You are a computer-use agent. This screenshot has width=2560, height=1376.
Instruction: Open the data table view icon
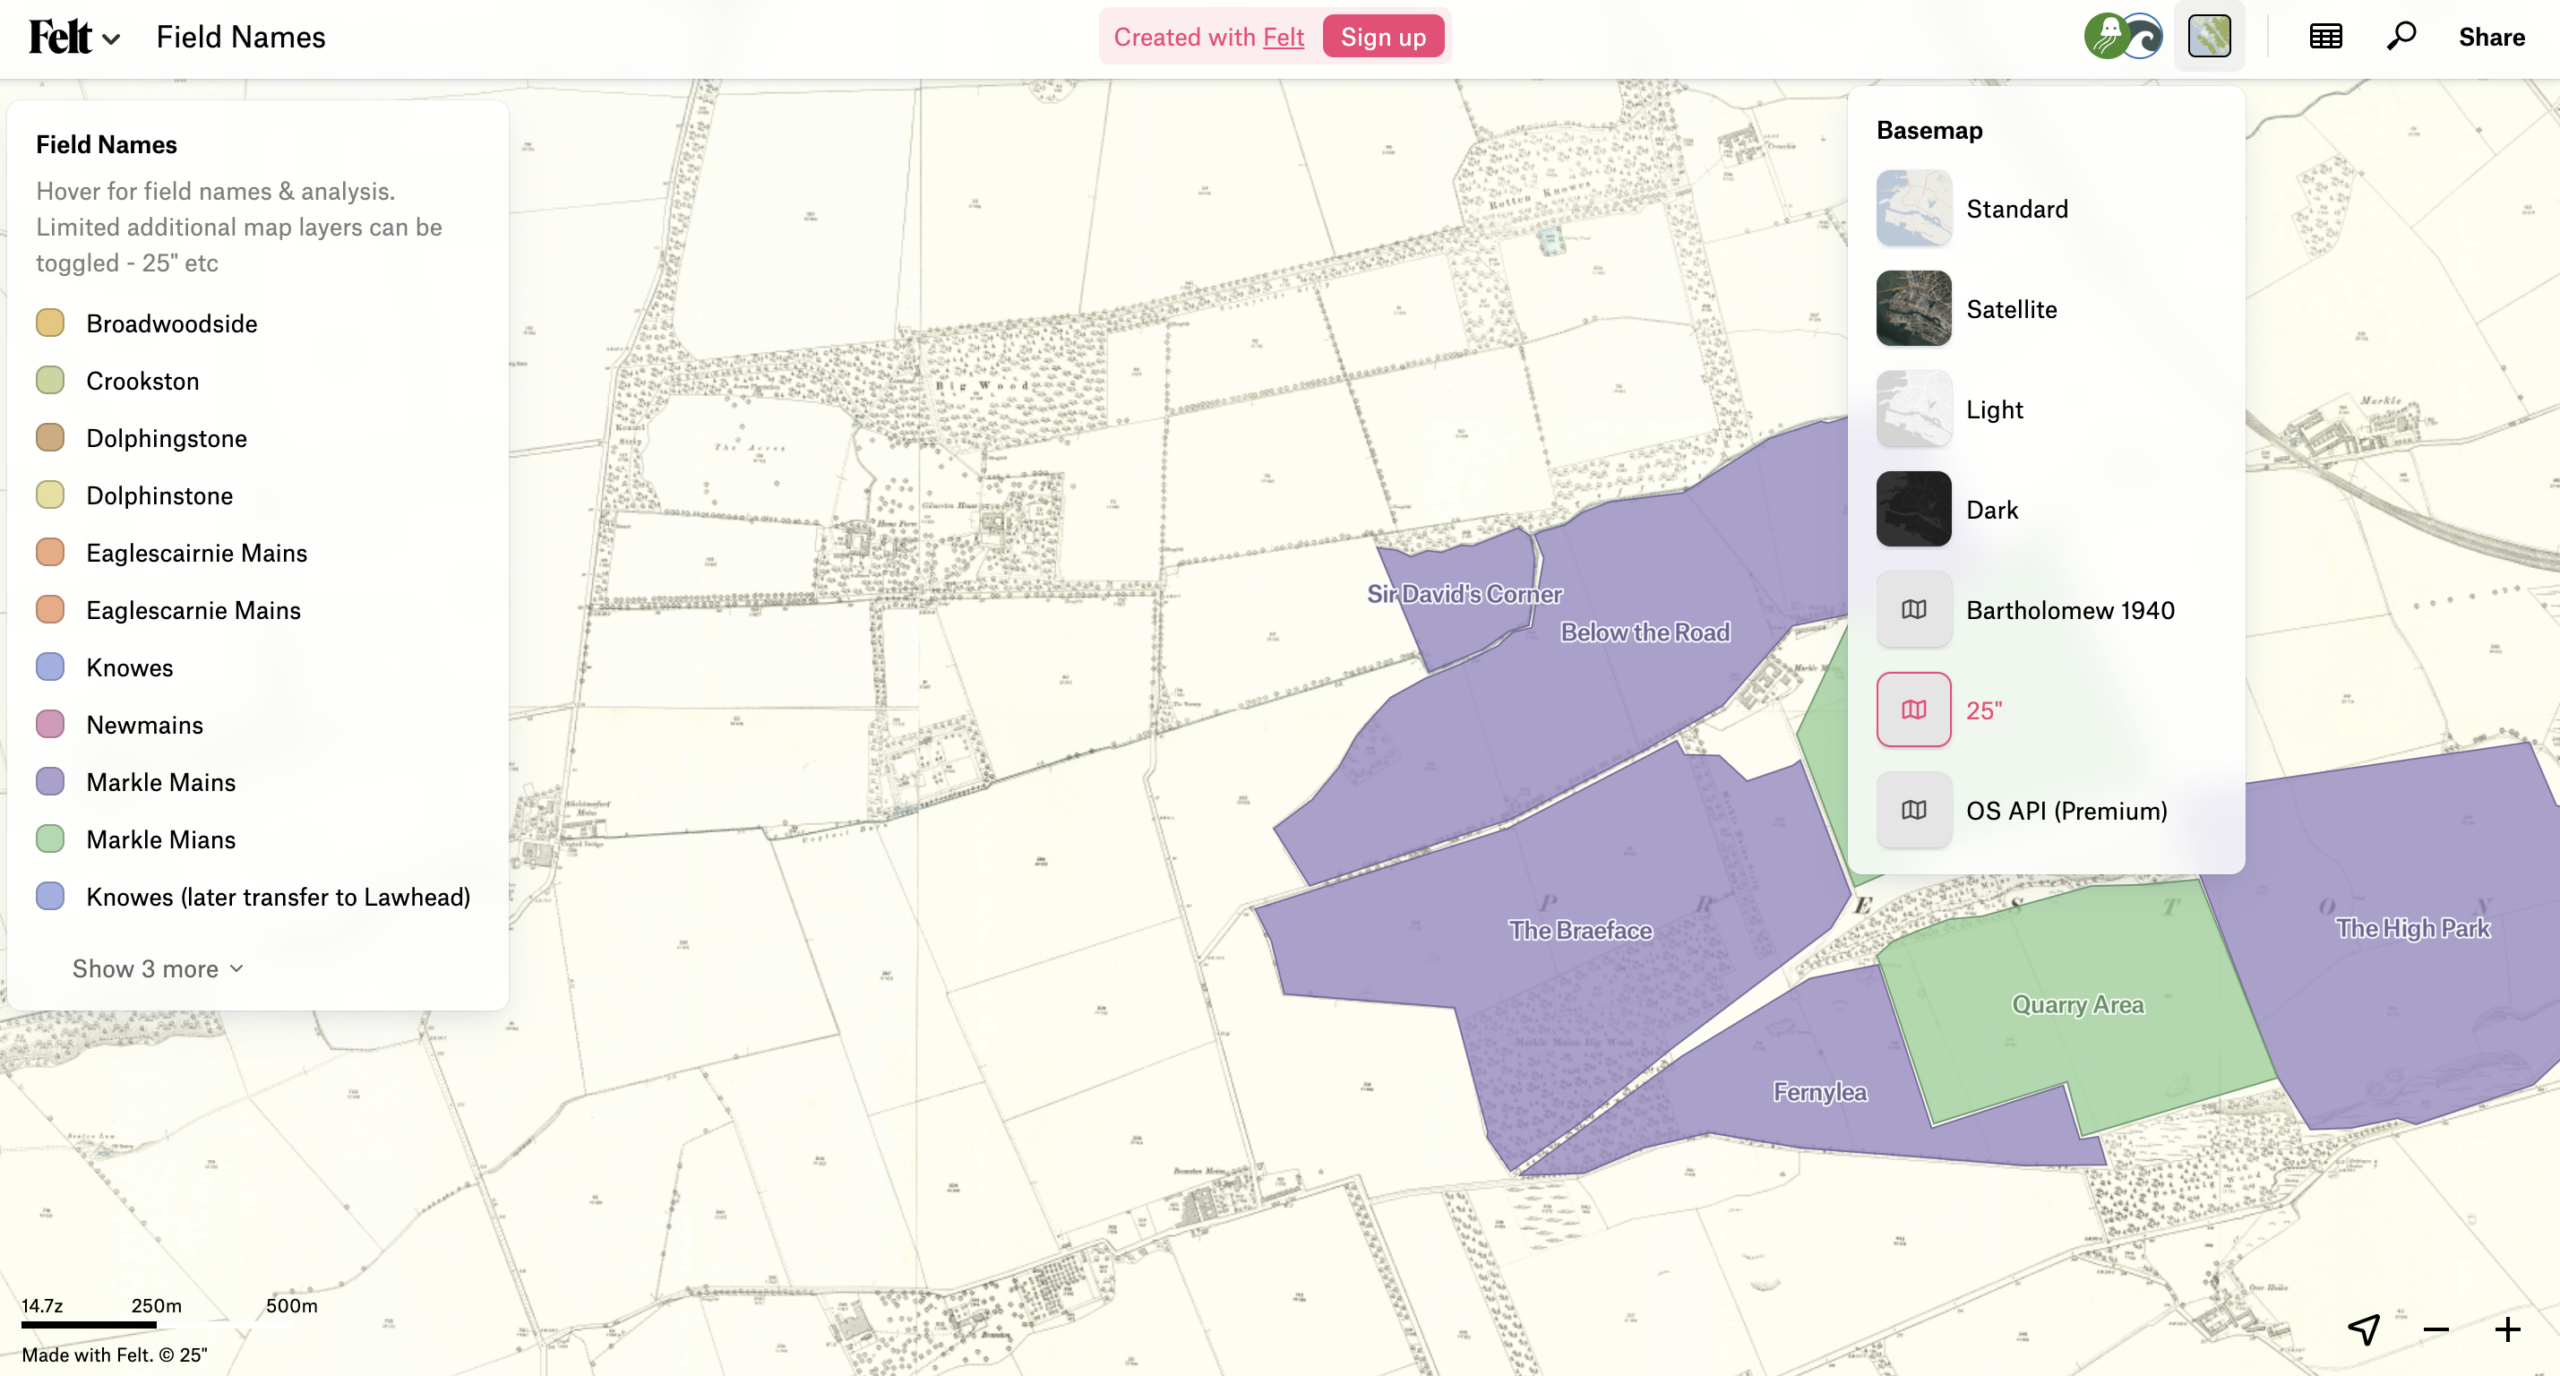pyautogui.click(x=2325, y=37)
